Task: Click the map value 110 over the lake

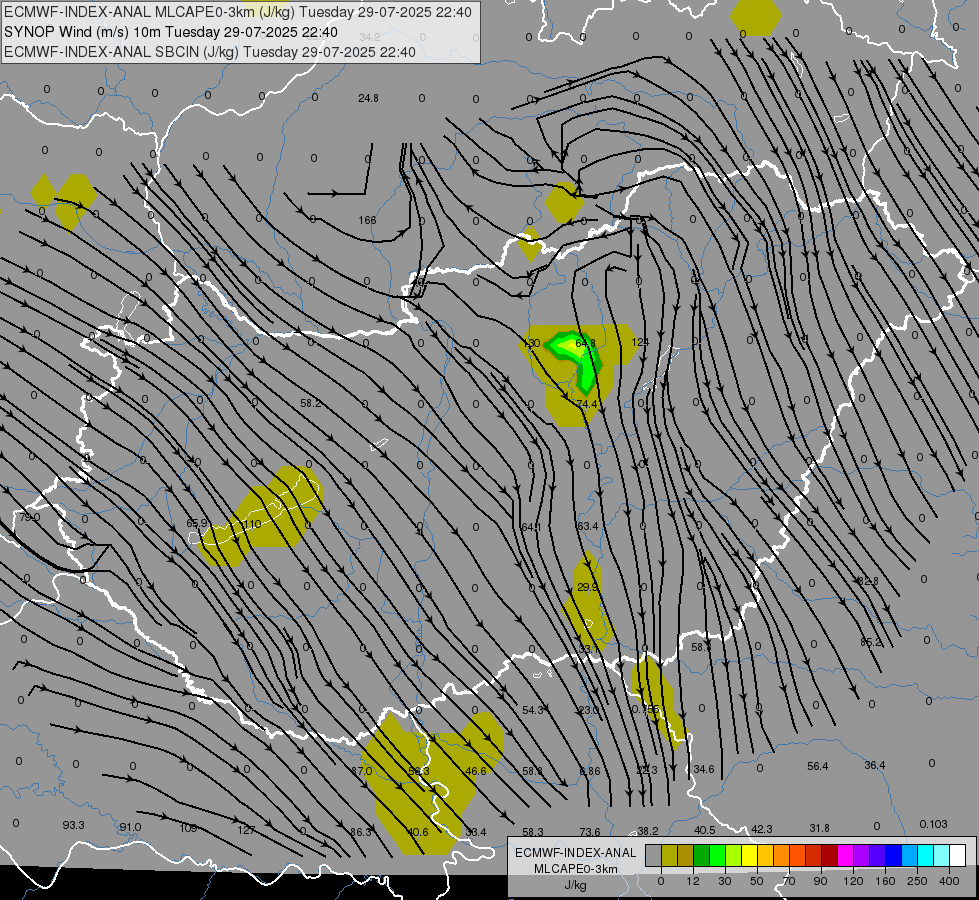Action: pyautogui.click(x=252, y=524)
